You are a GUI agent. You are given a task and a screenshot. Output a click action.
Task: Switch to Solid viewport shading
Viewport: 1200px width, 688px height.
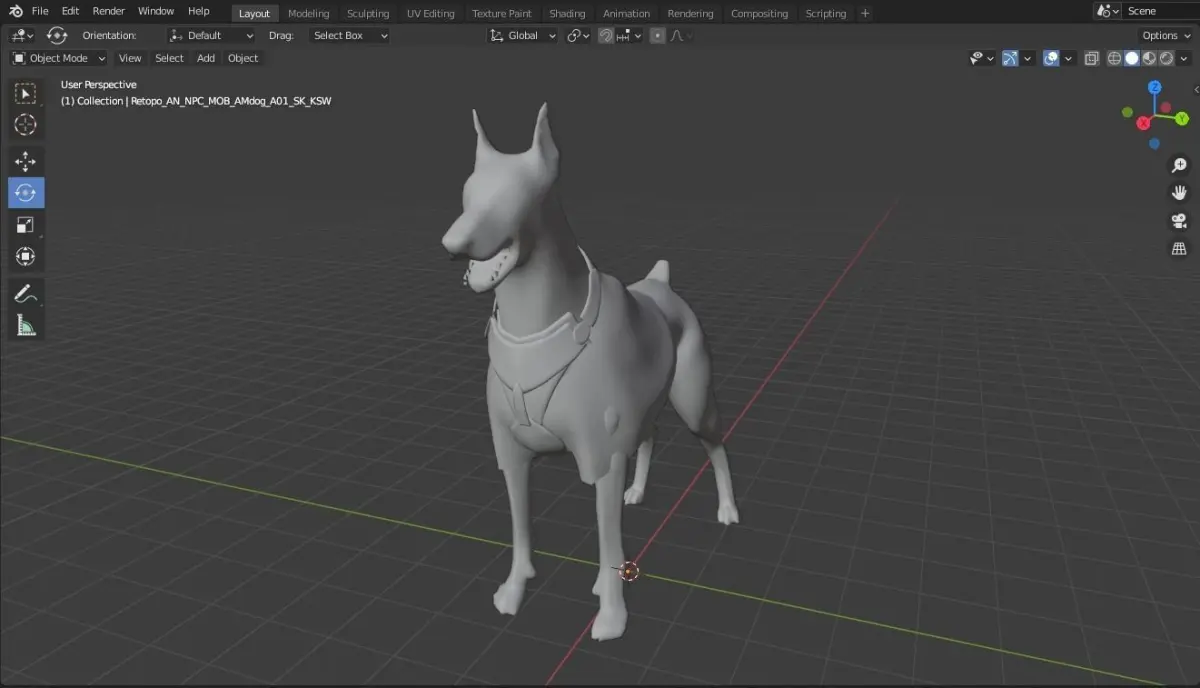point(1132,58)
